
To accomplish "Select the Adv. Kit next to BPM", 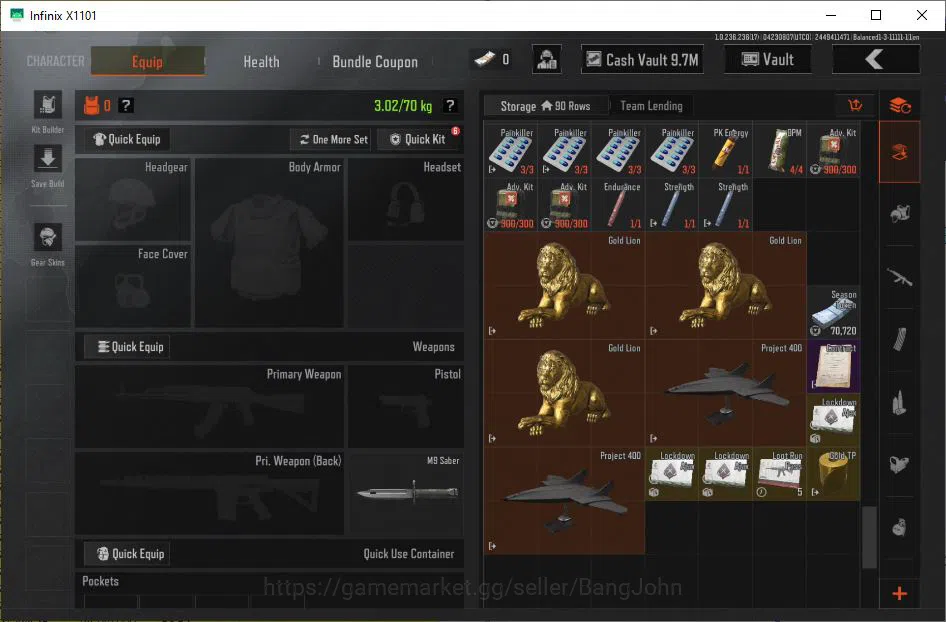I will [833, 151].
